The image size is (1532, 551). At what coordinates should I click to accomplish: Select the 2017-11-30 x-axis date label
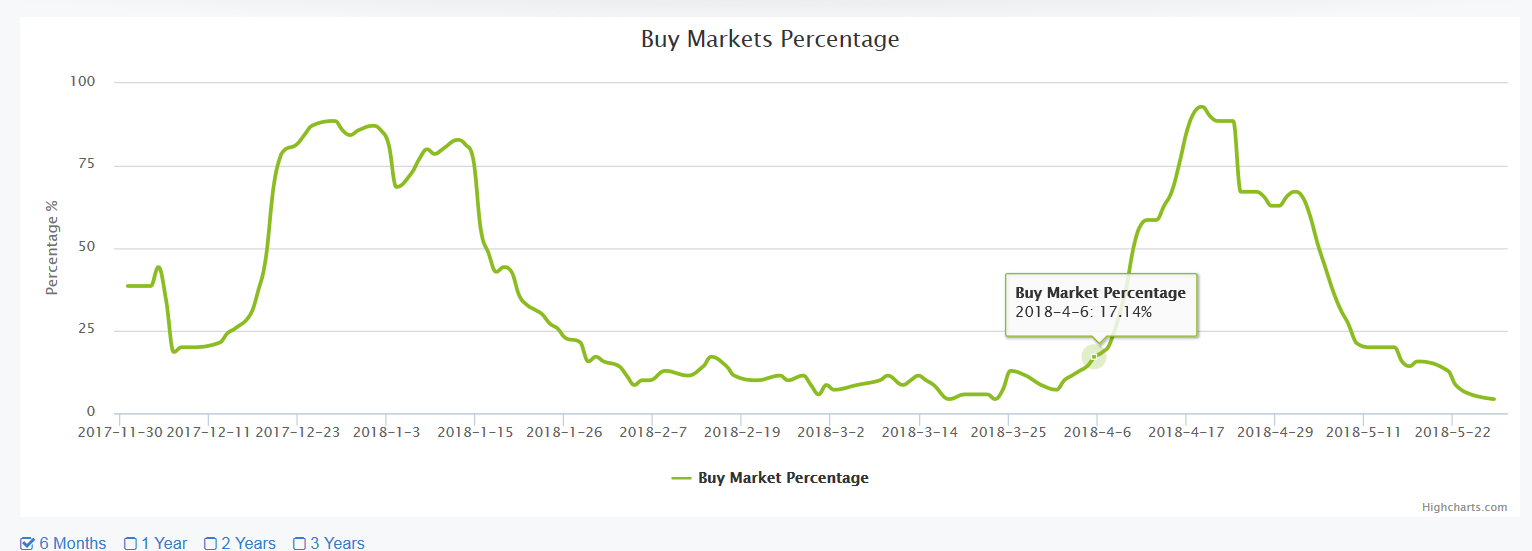click(x=120, y=432)
